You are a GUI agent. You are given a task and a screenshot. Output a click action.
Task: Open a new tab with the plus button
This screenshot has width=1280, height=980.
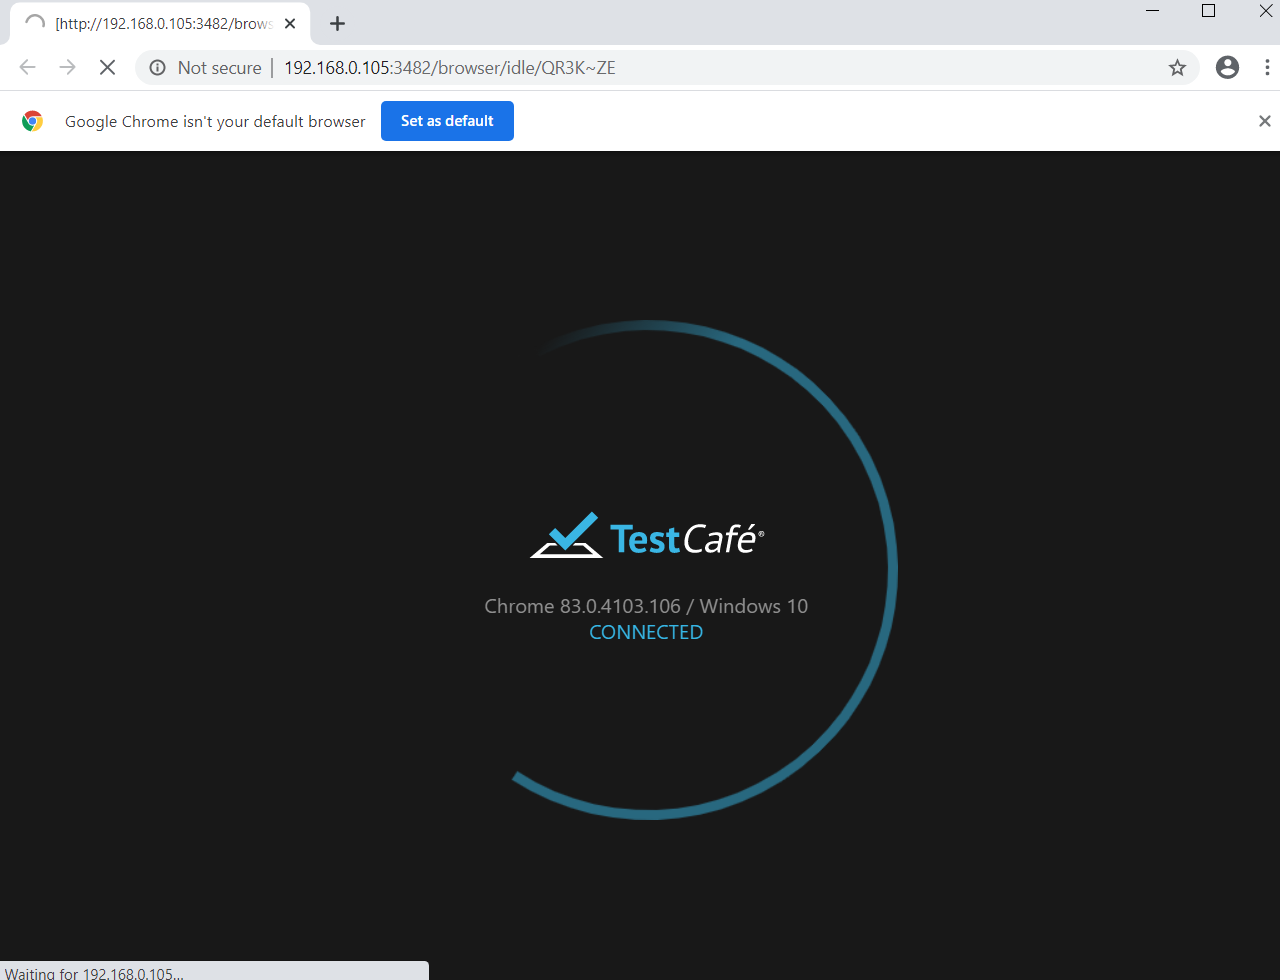coord(337,23)
